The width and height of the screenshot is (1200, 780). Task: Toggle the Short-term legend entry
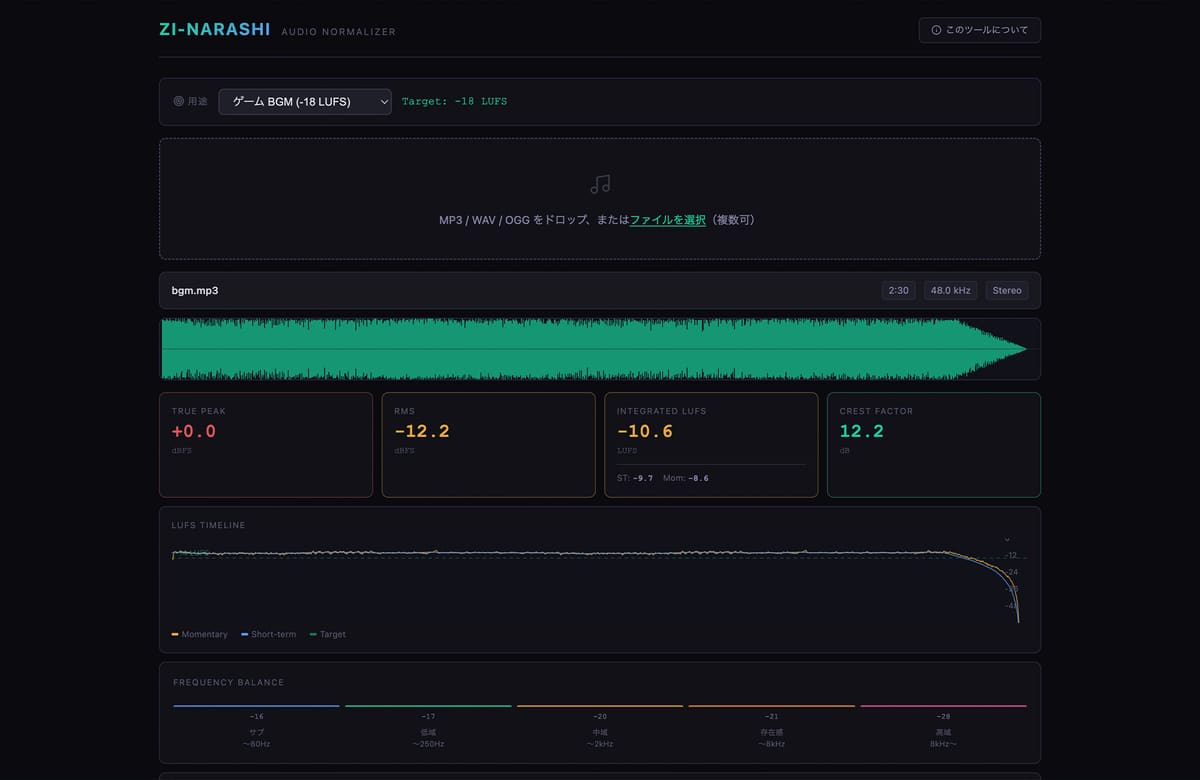pyautogui.click(x=269, y=634)
